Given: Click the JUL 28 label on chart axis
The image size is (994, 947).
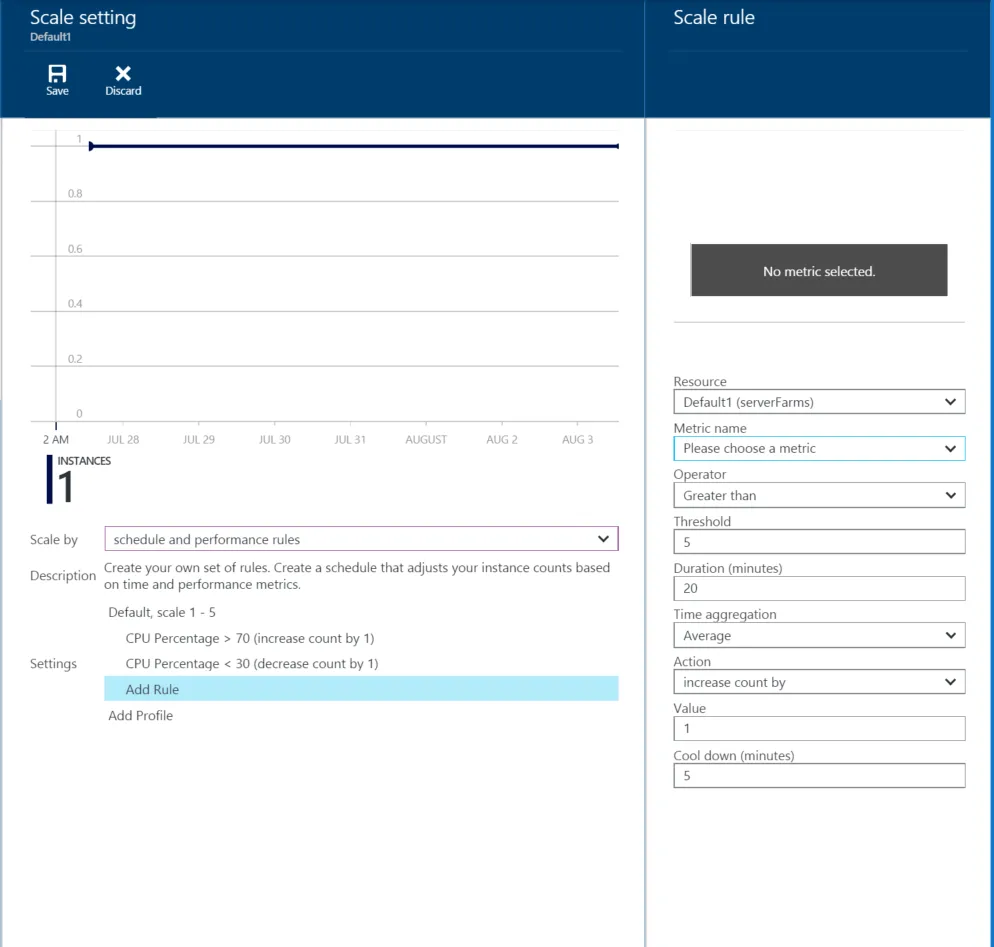Looking at the screenshot, I should click(x=123, y=439).
